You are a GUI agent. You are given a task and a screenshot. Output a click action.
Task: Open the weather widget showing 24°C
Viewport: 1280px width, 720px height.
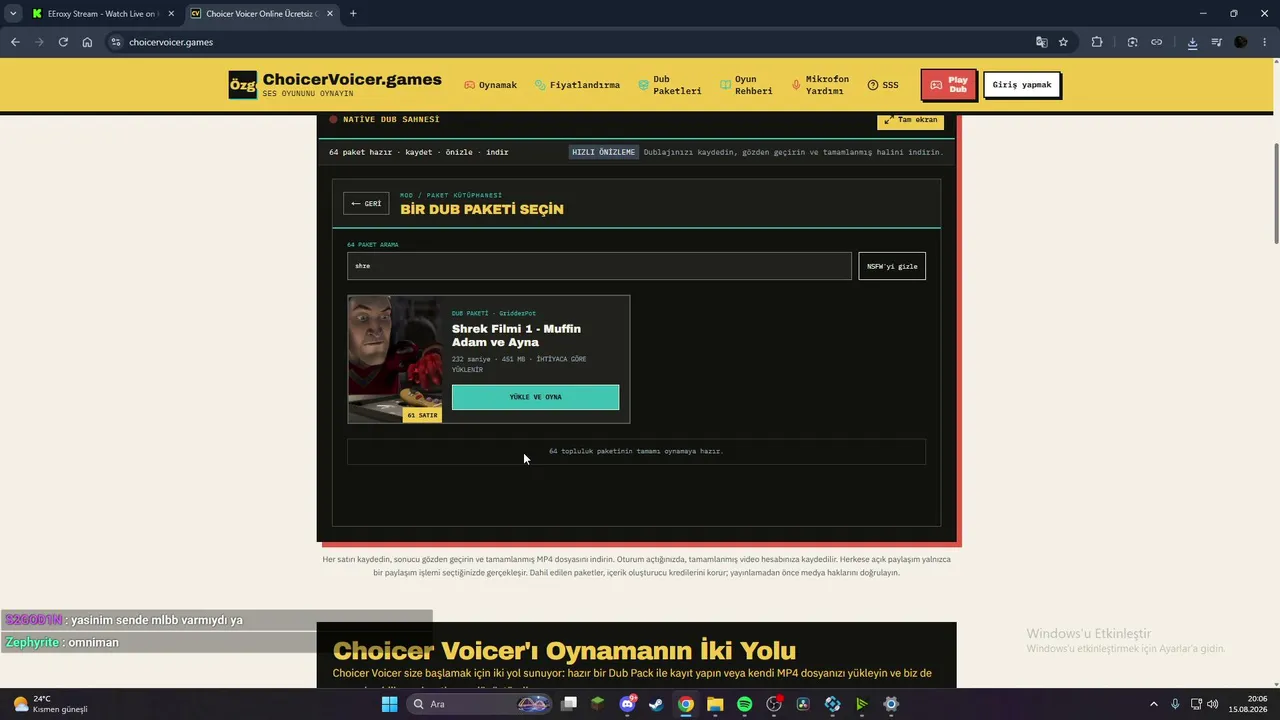(x=50, y=704)
